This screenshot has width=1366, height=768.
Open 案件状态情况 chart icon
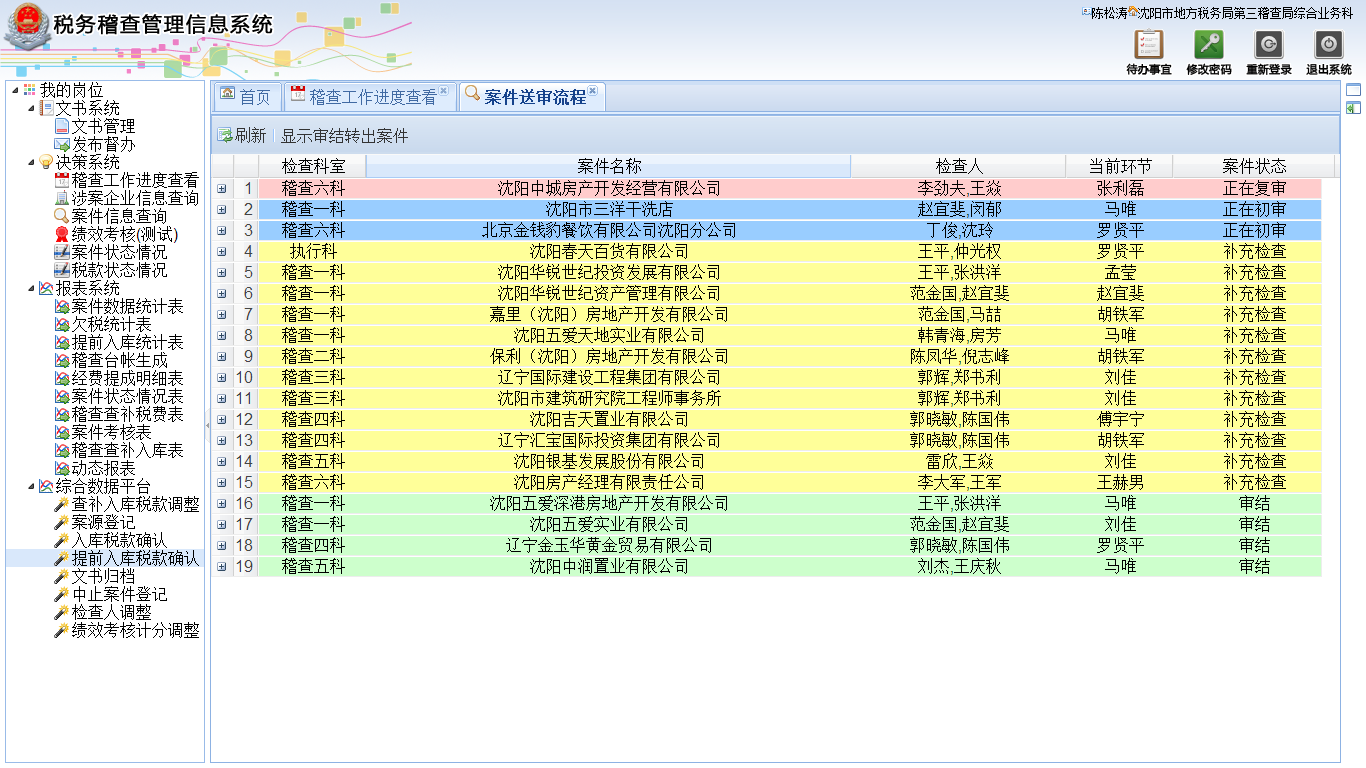(62, 253)
